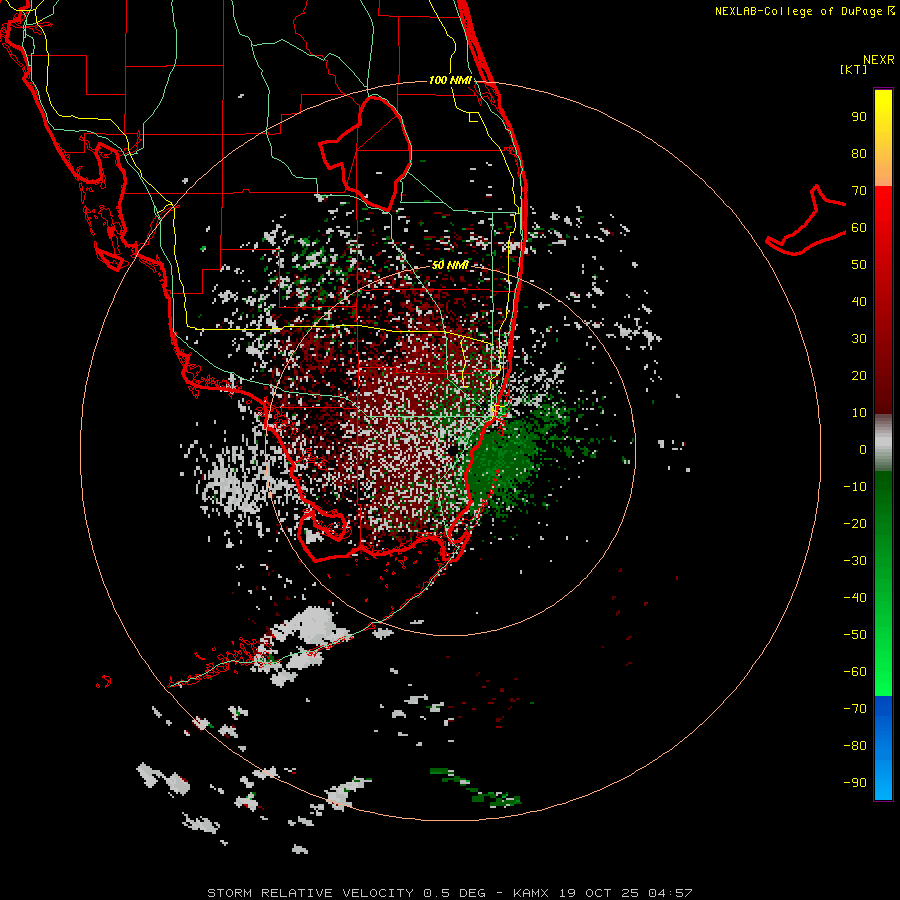Click the 80 value on the velocity scale
Image resolution: width=900 pixels, height=900 pixels.
click(x=859, y=153)
